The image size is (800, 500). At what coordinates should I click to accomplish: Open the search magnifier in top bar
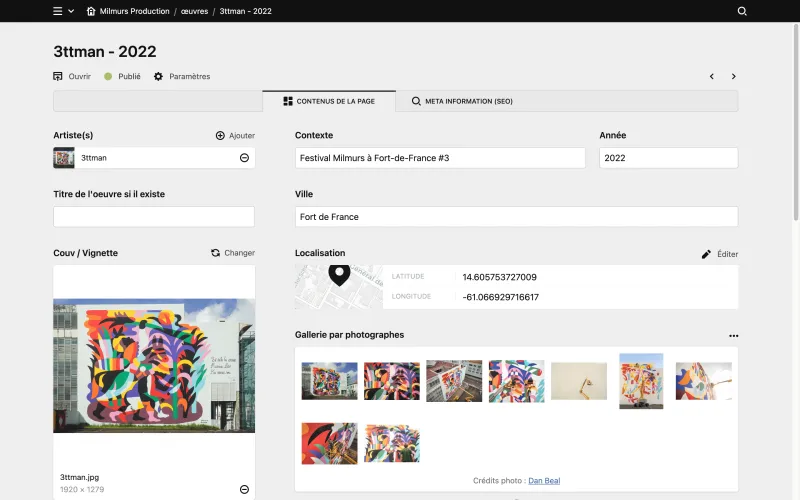tap(742, 11)
